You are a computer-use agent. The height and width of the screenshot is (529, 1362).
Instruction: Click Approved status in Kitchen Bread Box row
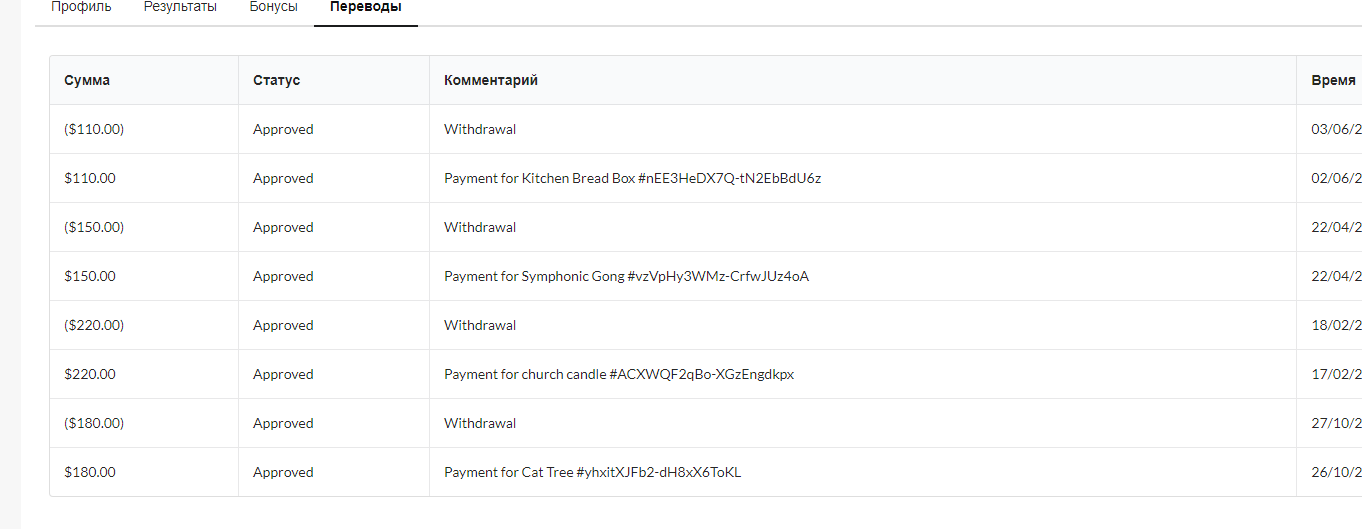coord(283,178)
